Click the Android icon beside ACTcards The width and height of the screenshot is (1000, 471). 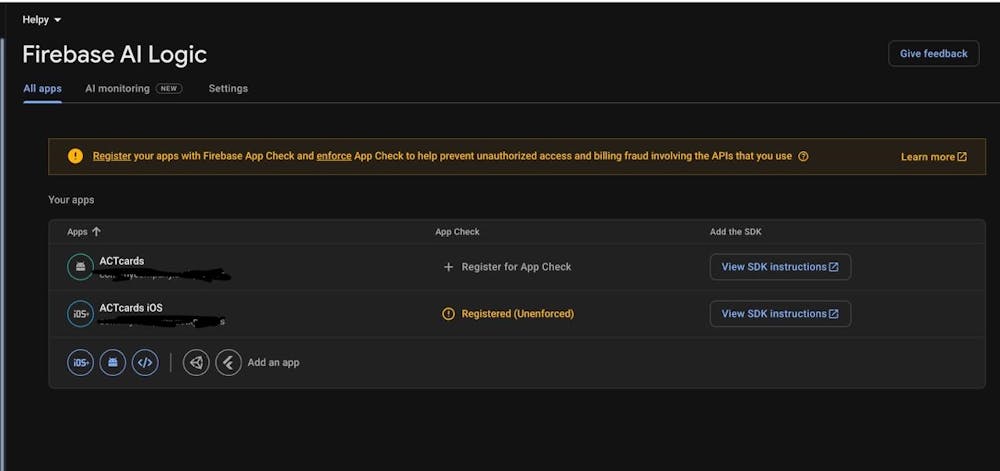(80, 267)
